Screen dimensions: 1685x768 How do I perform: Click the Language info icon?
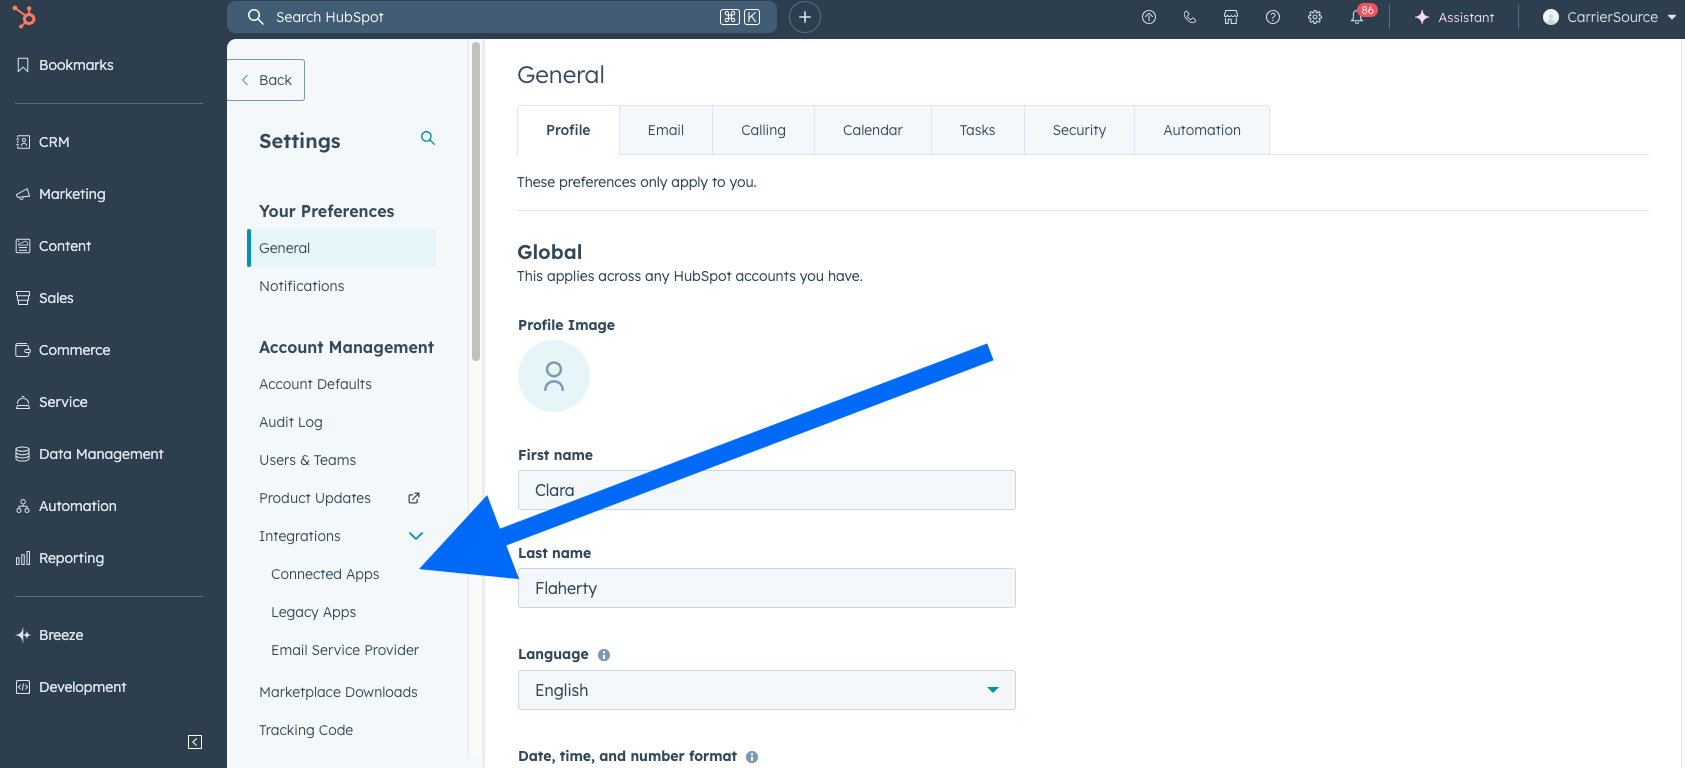[x=604, y=655]
